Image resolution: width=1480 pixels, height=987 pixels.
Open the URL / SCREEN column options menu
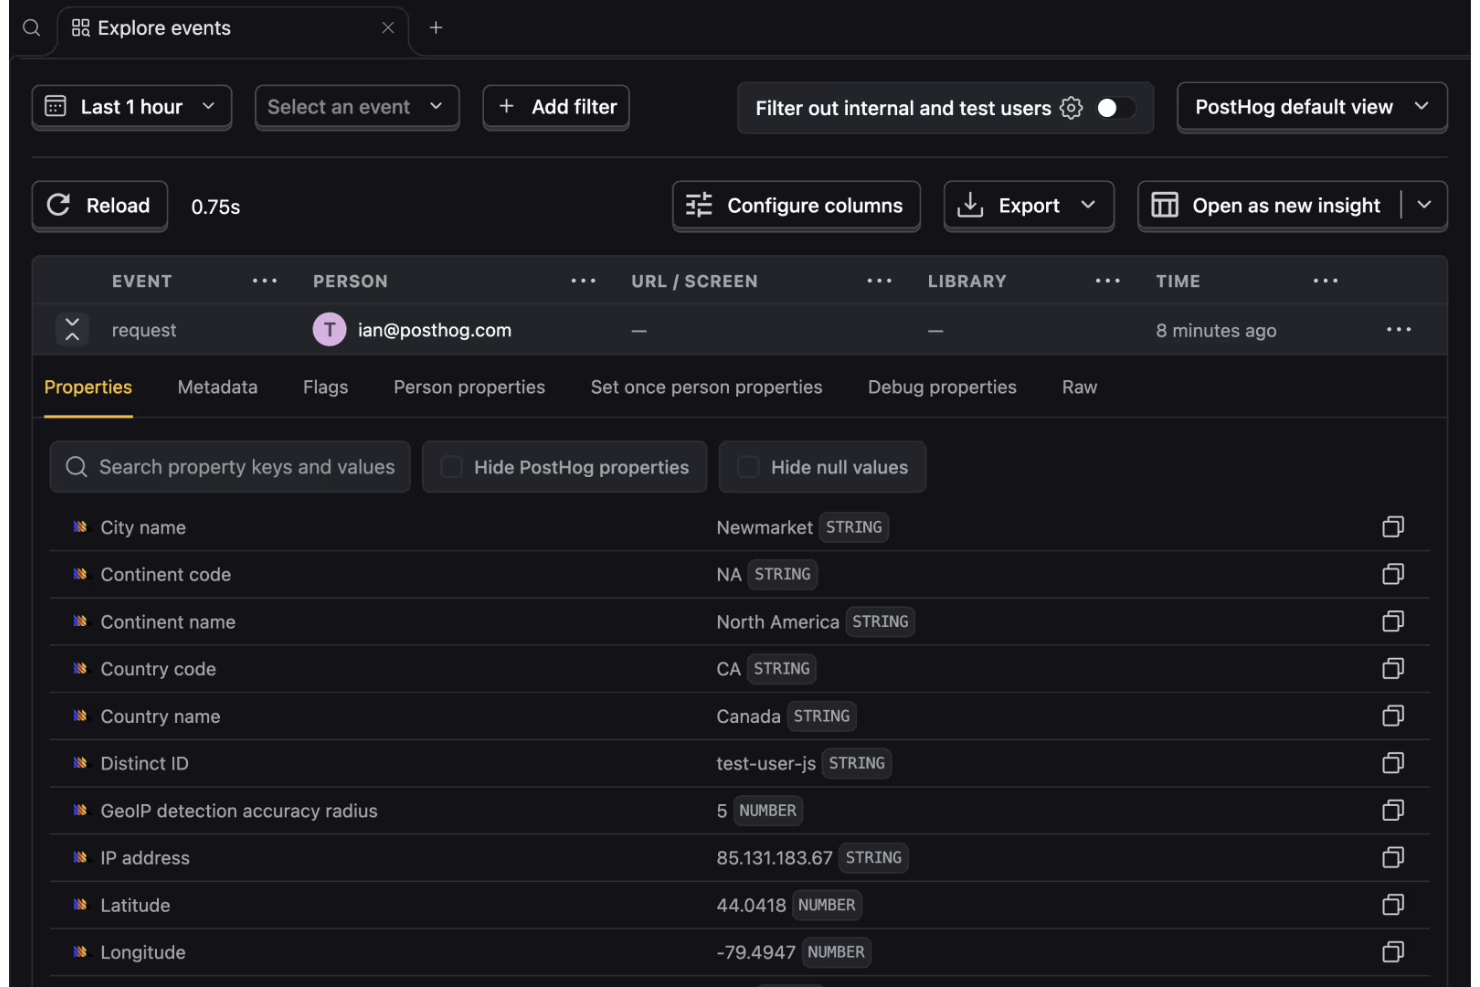(x=879, y=281)
